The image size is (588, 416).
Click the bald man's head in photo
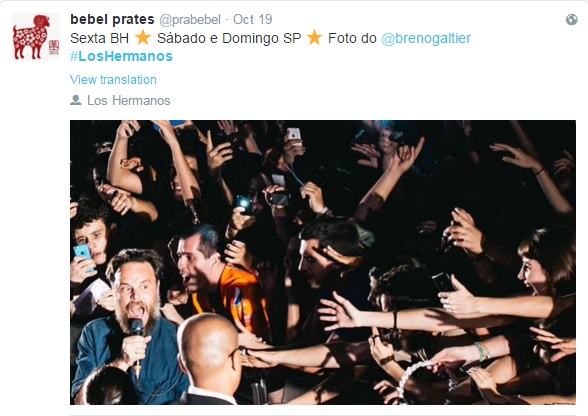[x=208, y=347]
